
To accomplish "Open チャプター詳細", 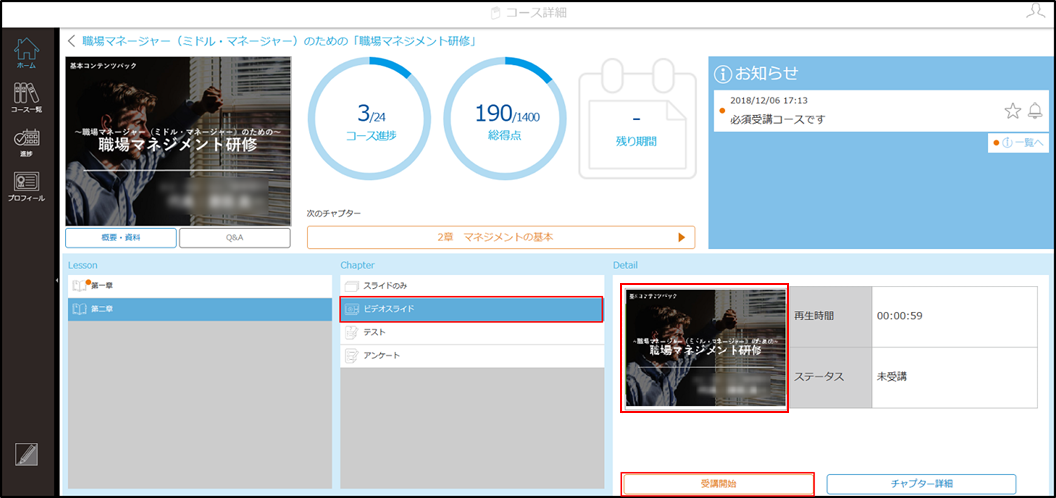I will click(921, 484).
